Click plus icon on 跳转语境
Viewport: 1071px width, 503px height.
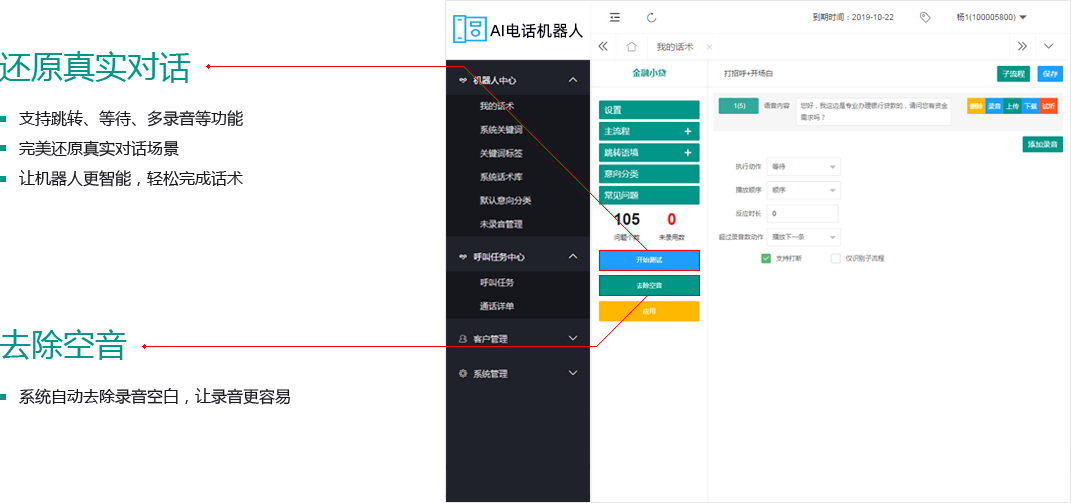point(688,152)
